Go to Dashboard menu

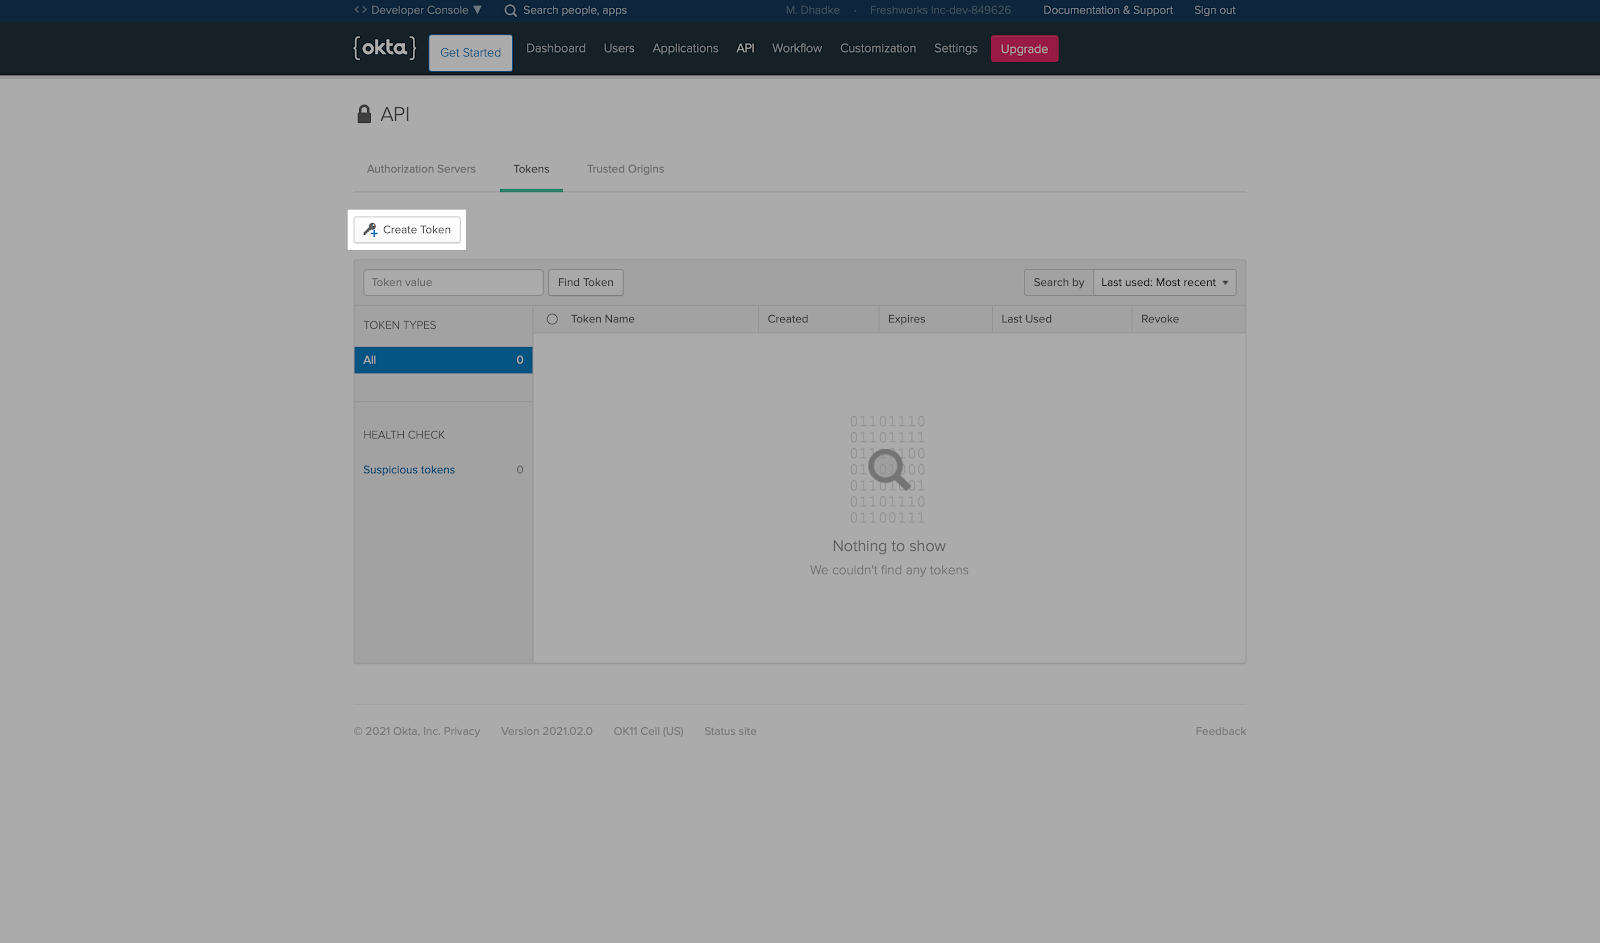point(556,48)
